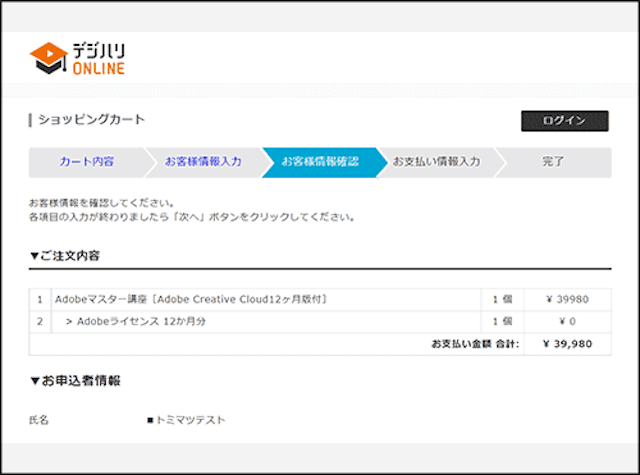Screen dimensions: 640x475
Task: Click quantity 1 個 for Adobeマスター講座
Action: pyautogui.click(x=502, y=300)
